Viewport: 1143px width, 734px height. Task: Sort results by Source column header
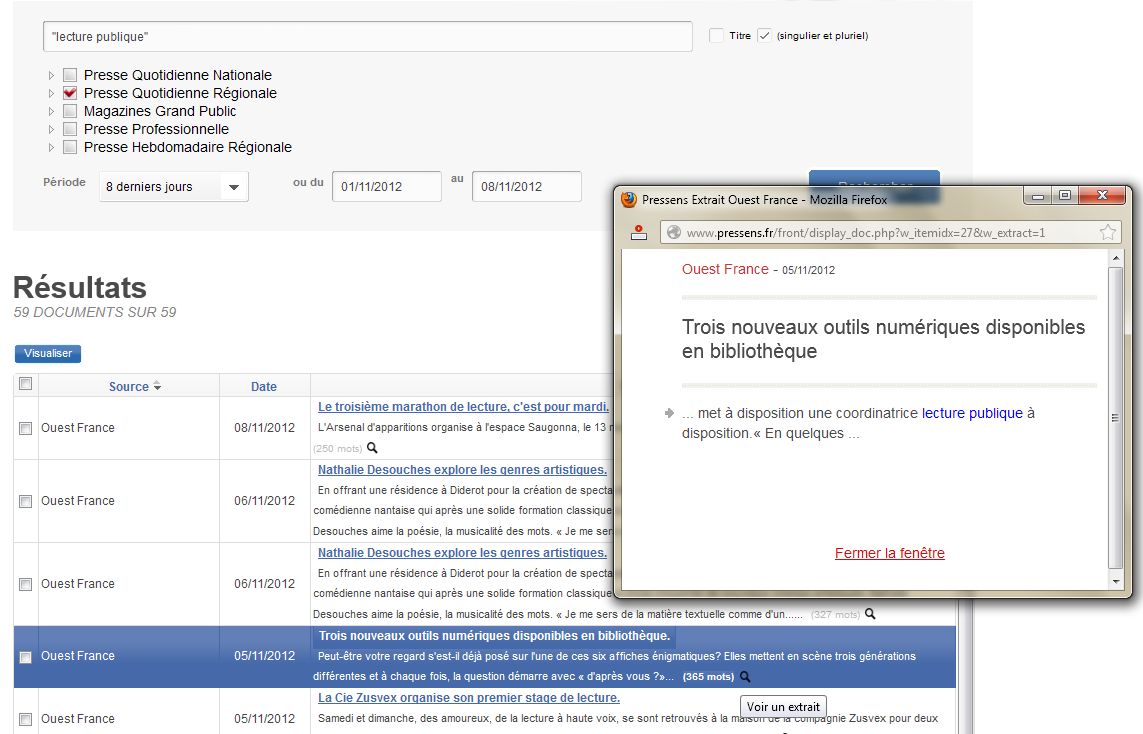tap(129, 386)
